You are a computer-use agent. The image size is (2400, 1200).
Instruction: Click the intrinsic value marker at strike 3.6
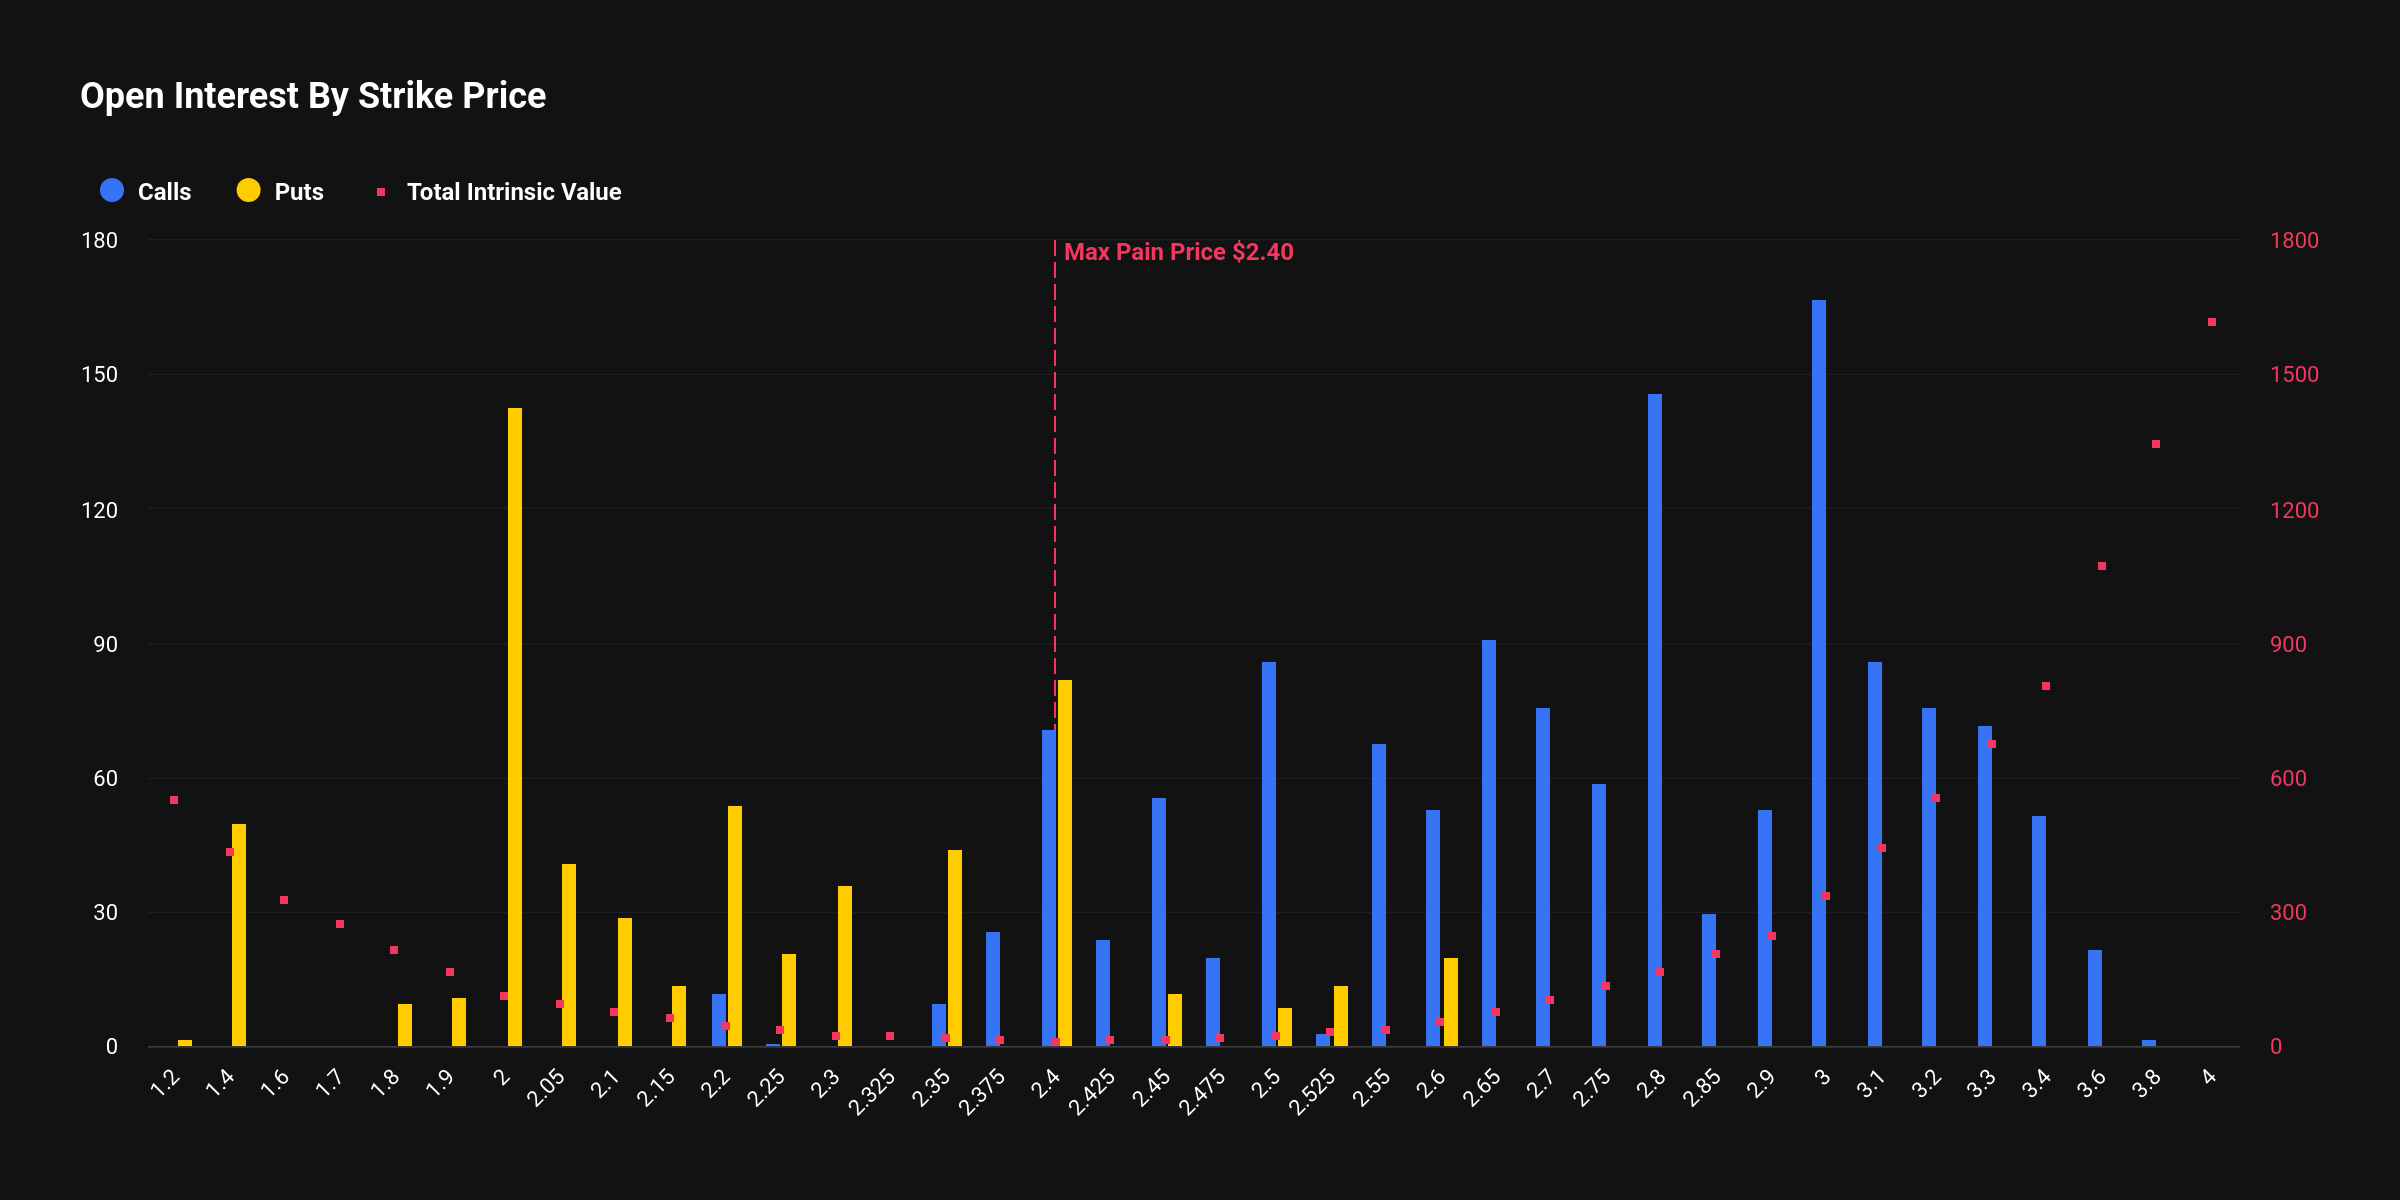[x=2102, y=566]
